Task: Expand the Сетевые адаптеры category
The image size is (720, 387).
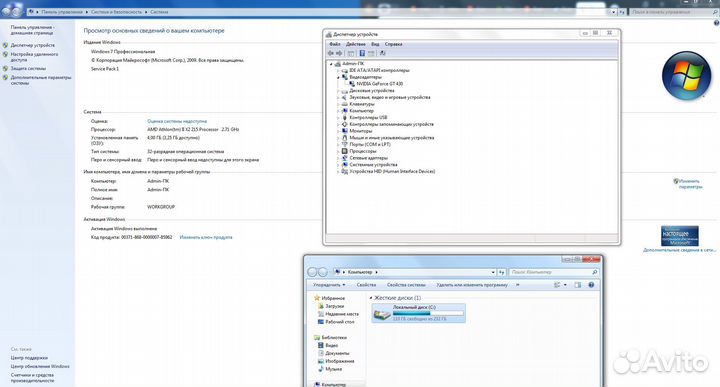Action: click(x=338, y=158)
